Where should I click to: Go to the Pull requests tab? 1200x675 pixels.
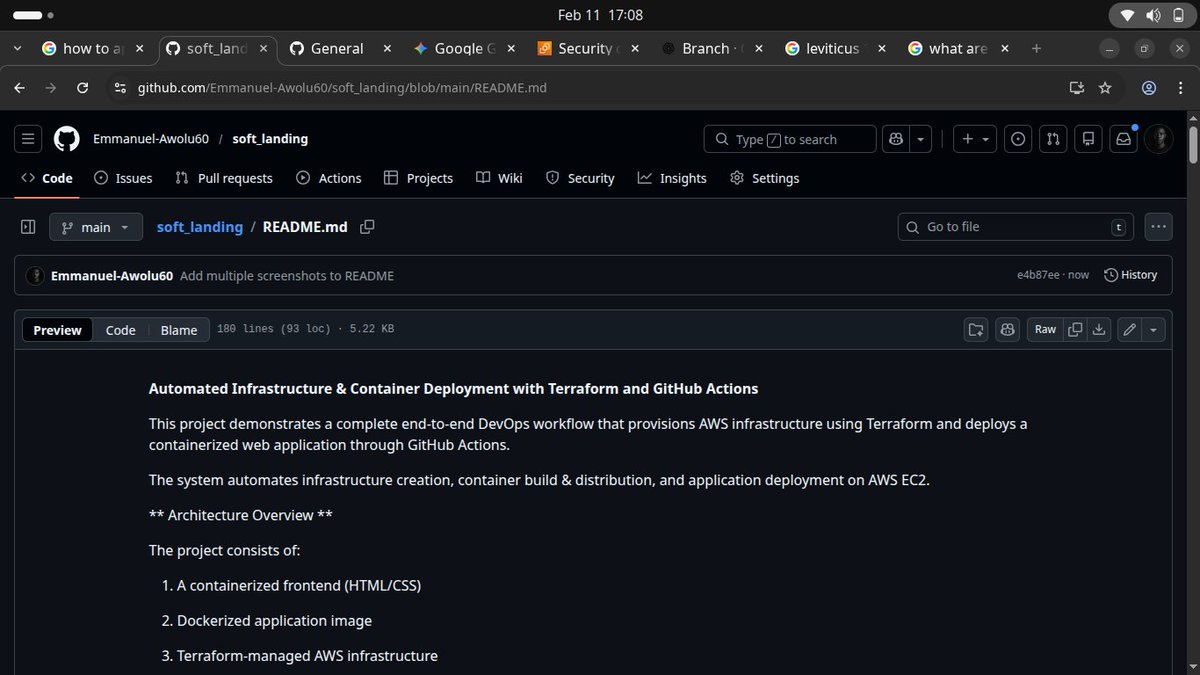pos(224,178)
